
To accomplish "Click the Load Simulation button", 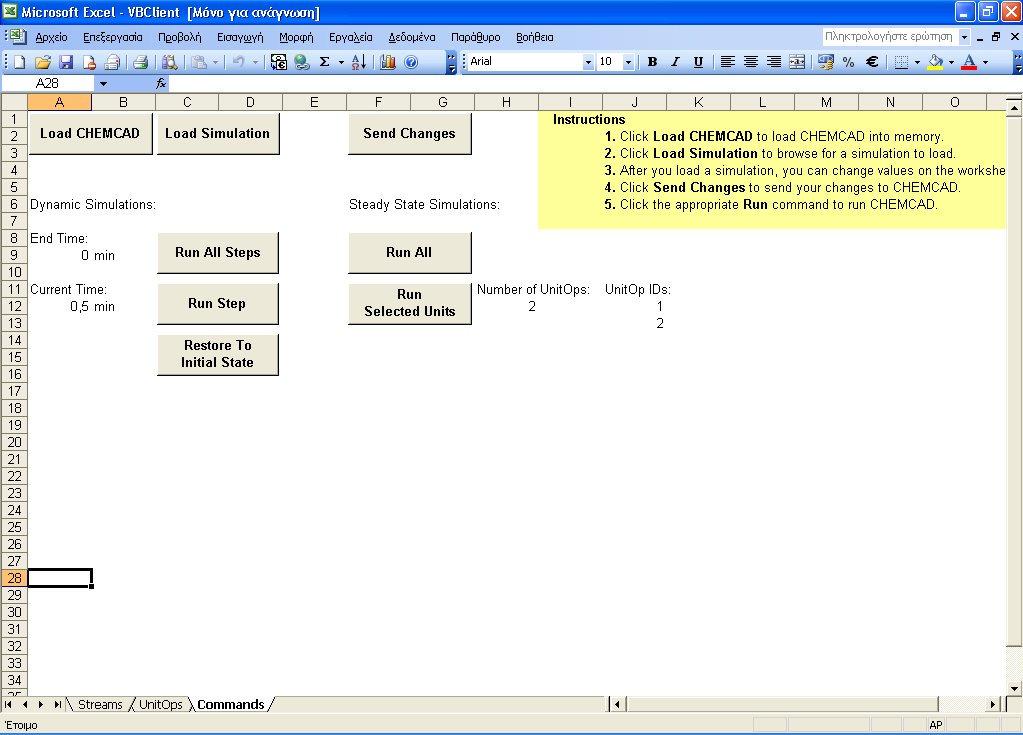I will point(217,134).
